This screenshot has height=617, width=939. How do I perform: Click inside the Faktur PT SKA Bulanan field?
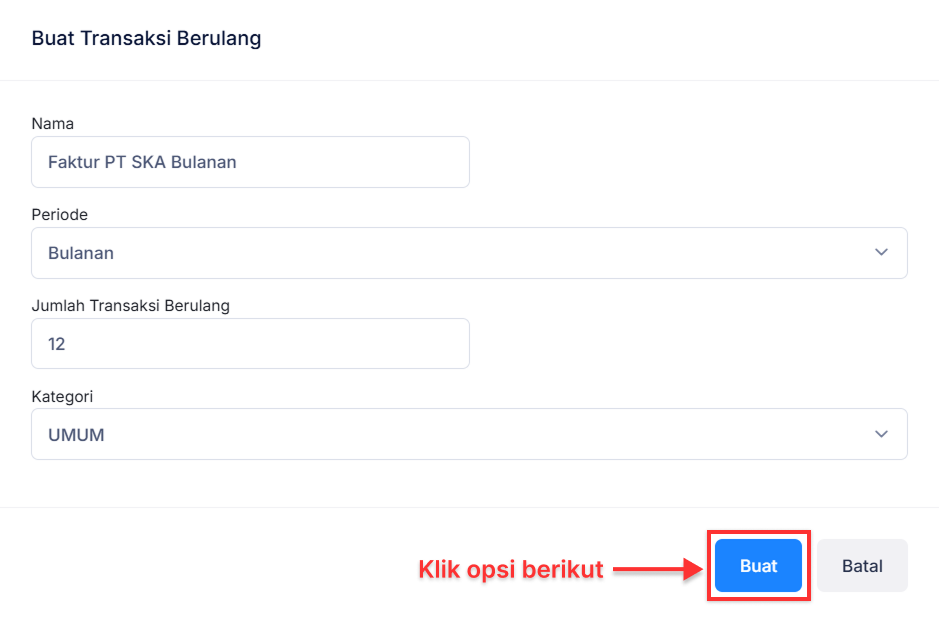[x=250, y=162]
